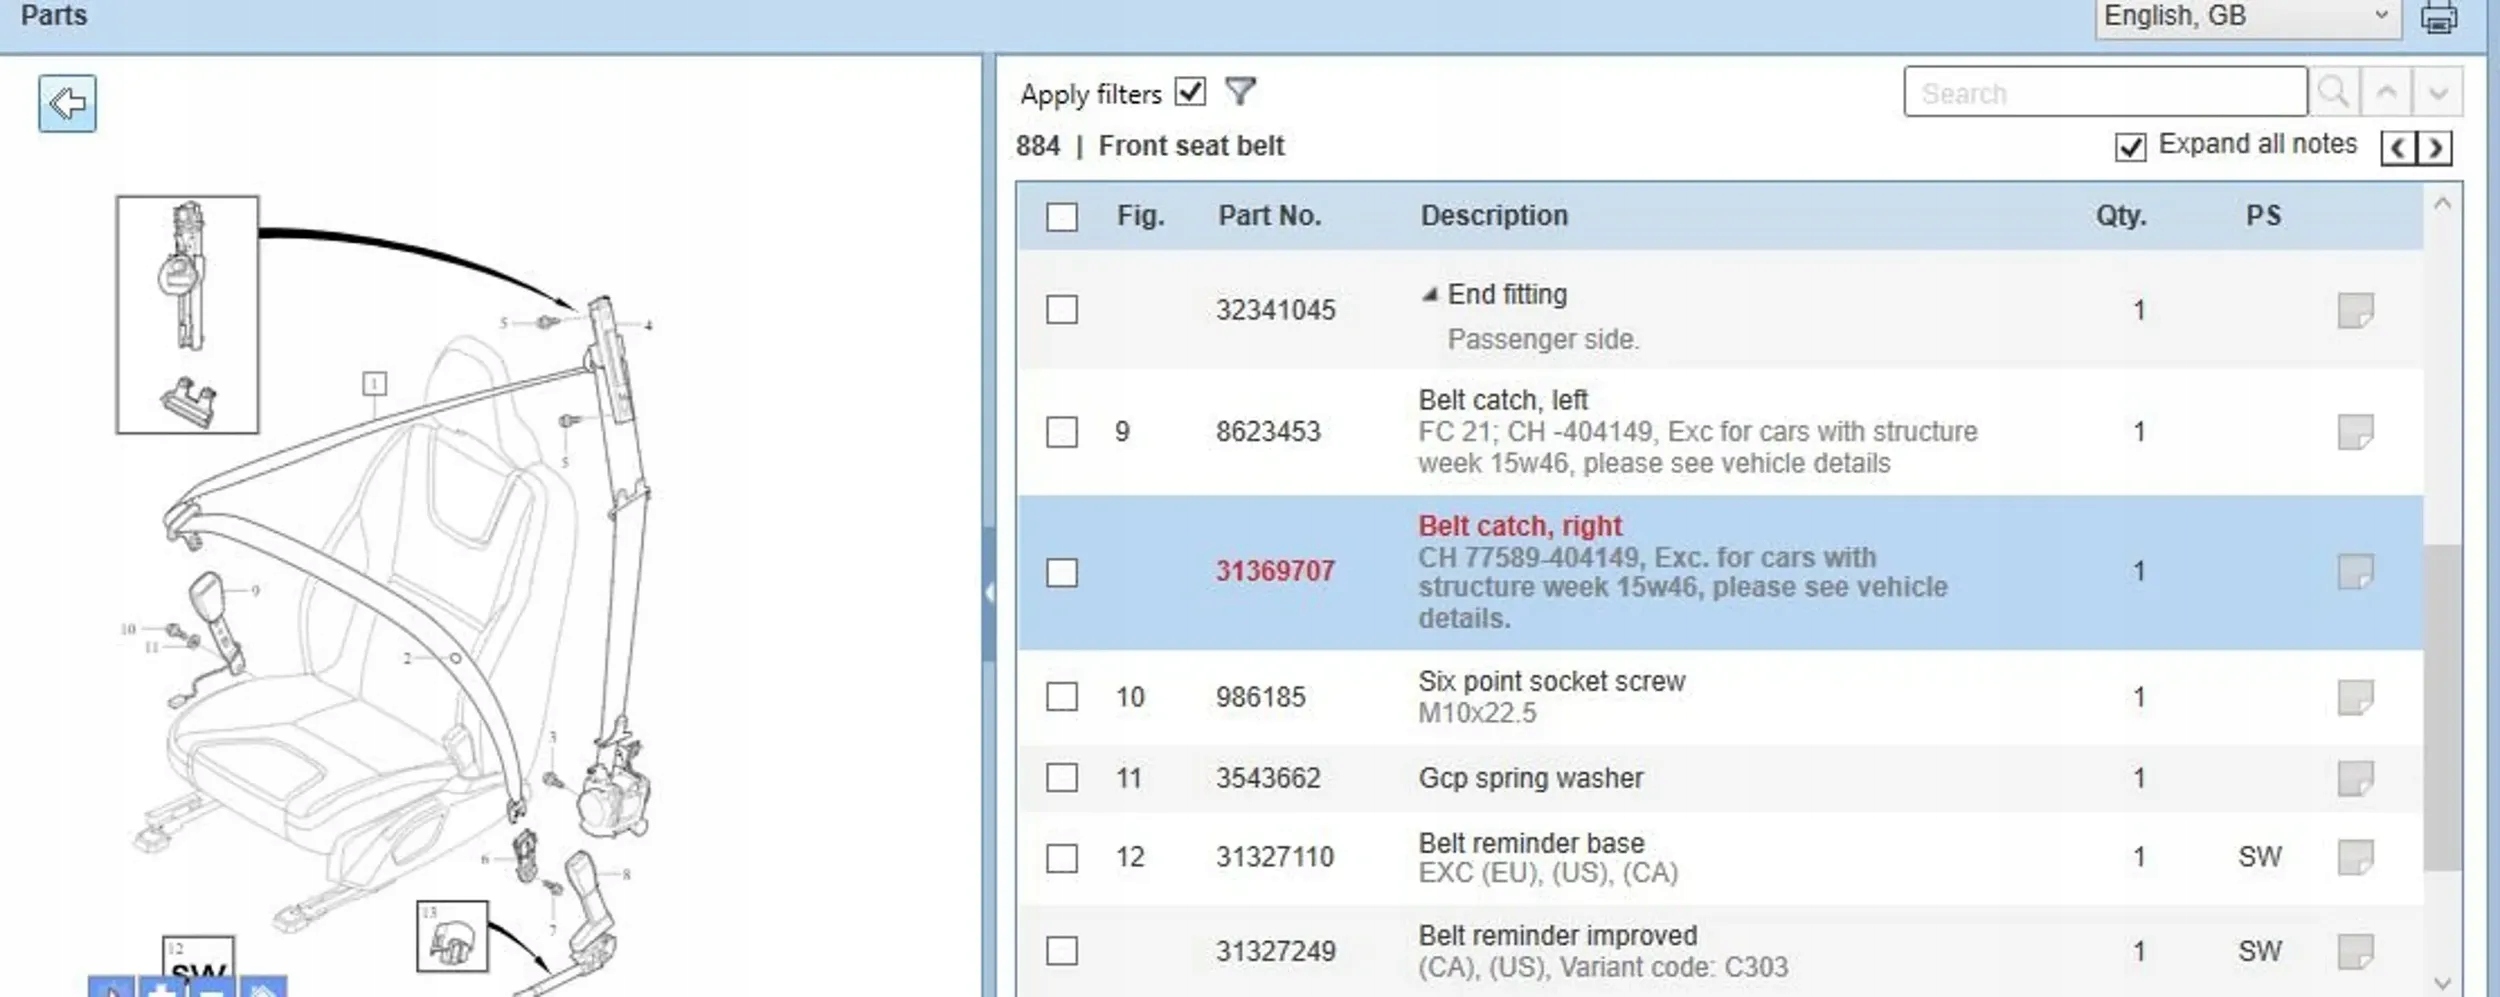Click part number 31369707 link
This screenshot has width=2500, height=997.
1275,571
